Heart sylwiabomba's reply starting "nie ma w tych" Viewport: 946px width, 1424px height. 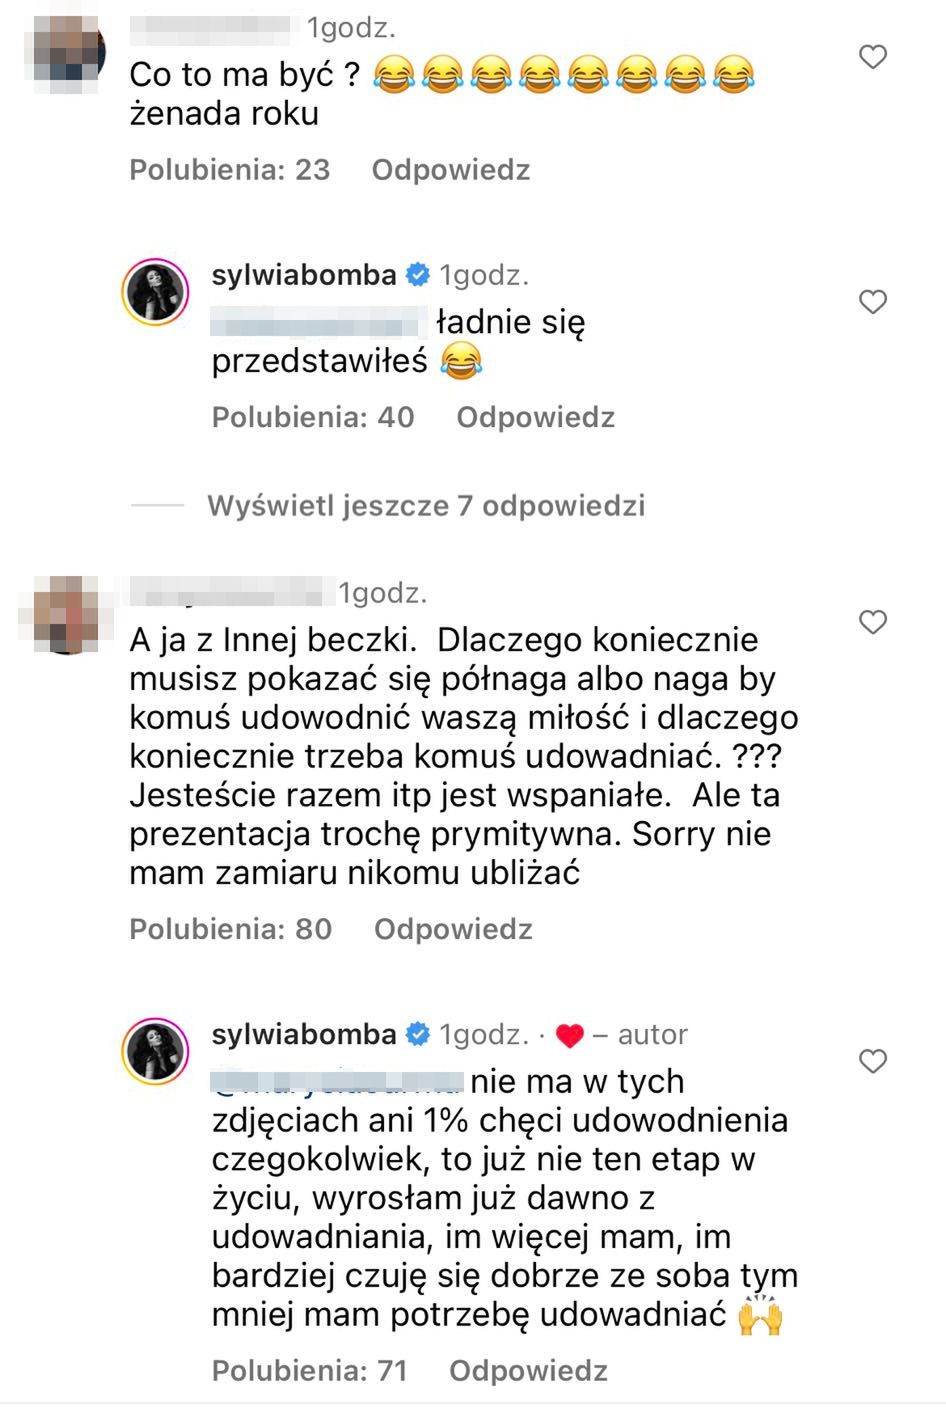tap(873, 1061)
